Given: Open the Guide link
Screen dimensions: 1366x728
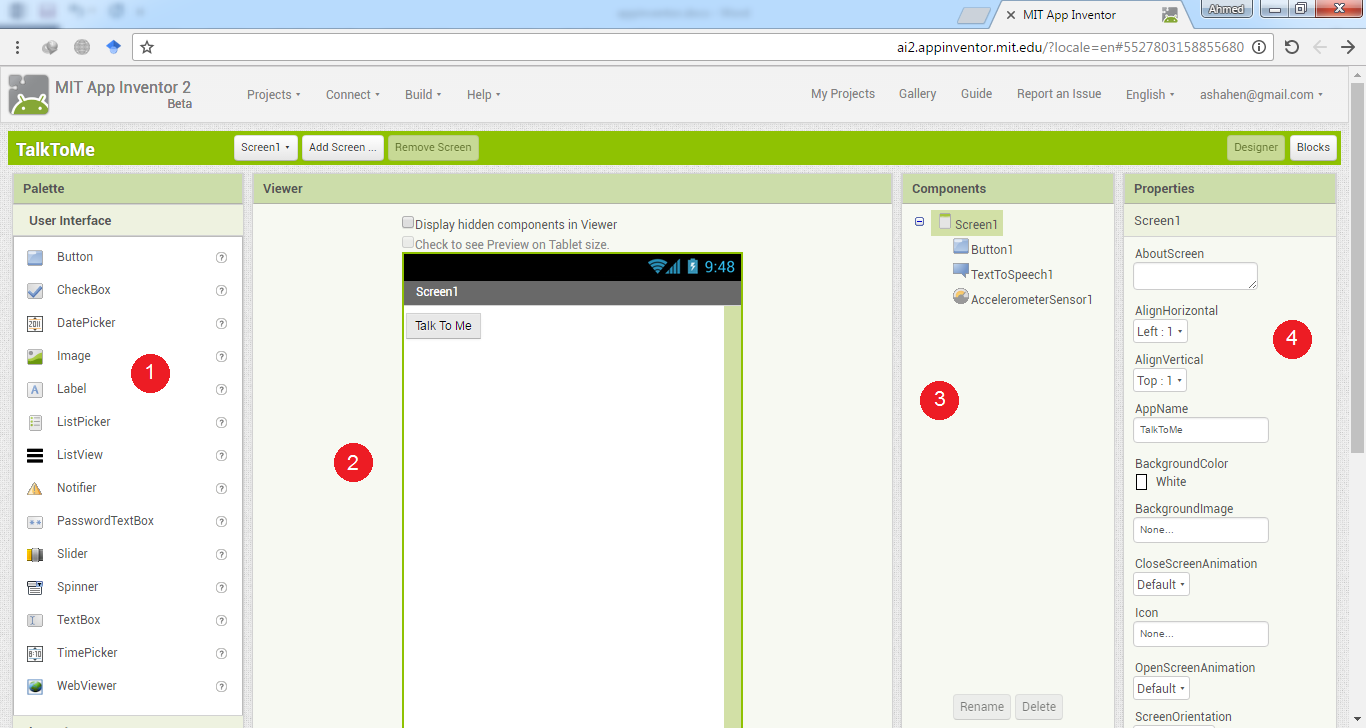Looking at the screenshot, I should [x=976, y=94].
